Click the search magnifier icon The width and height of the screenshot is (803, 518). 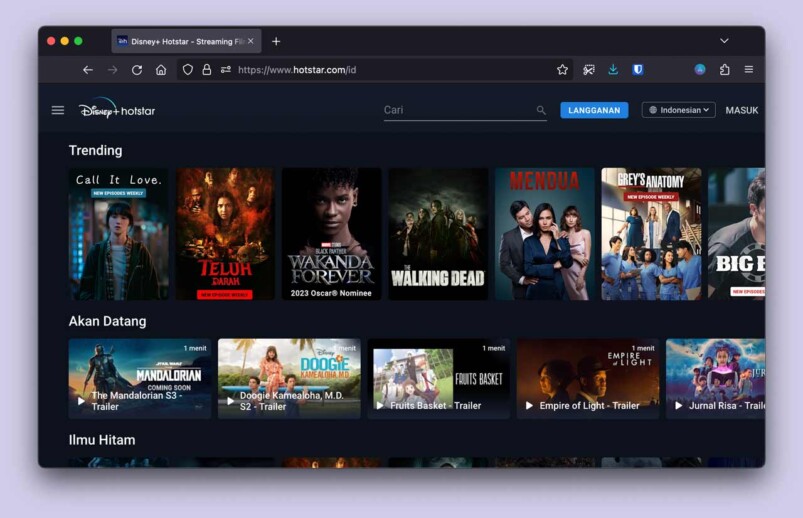541,110
